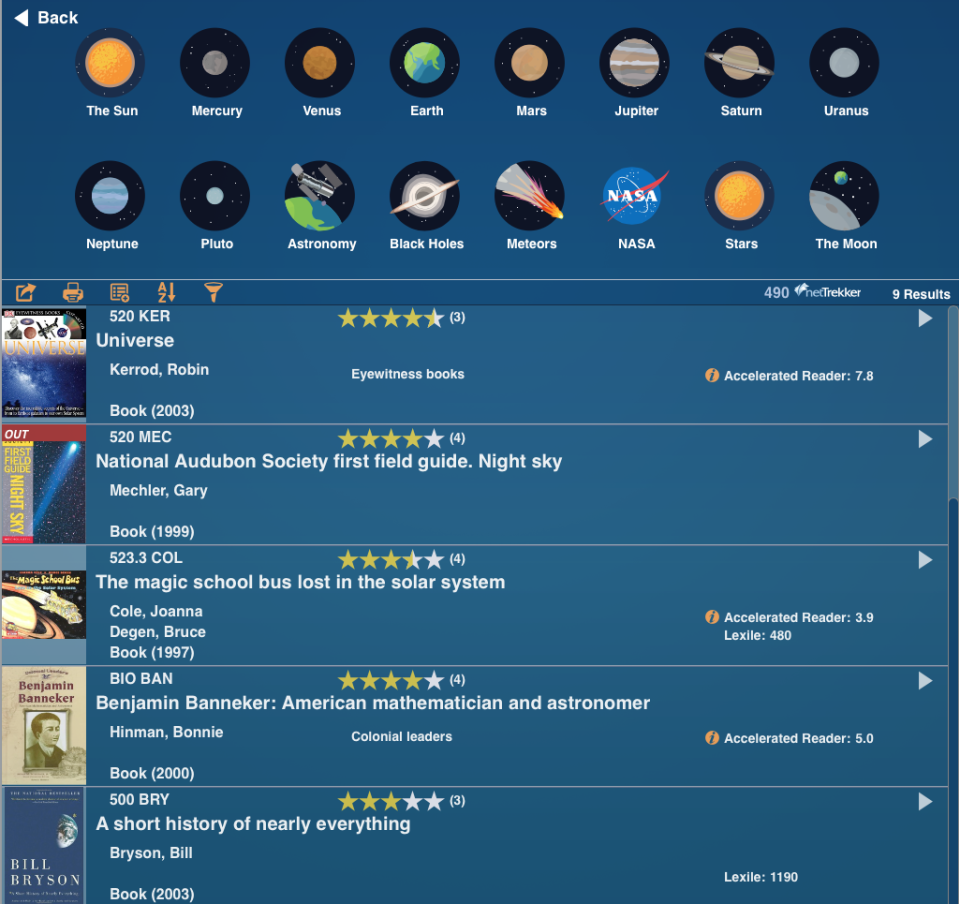Add results to a resource list

119,293
